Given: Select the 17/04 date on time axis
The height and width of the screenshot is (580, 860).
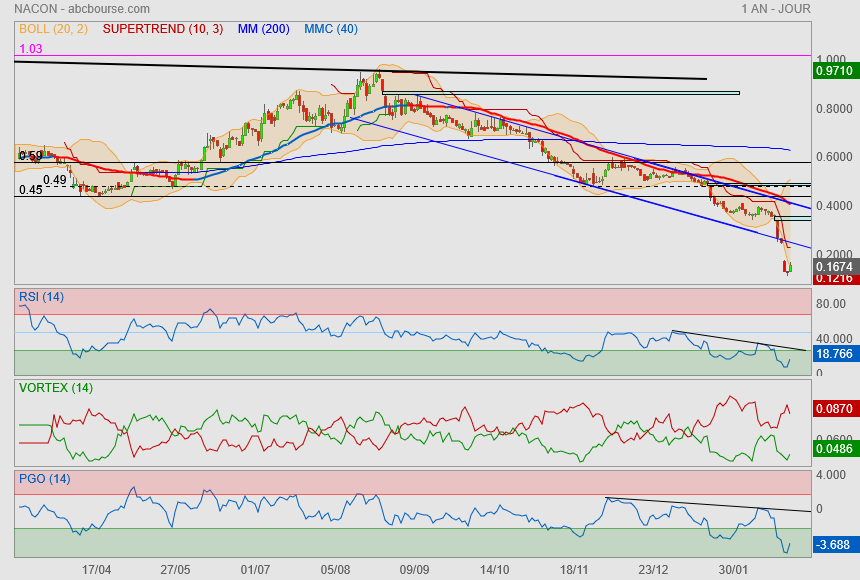Looking at the screenshot, I should click(96, 569).
